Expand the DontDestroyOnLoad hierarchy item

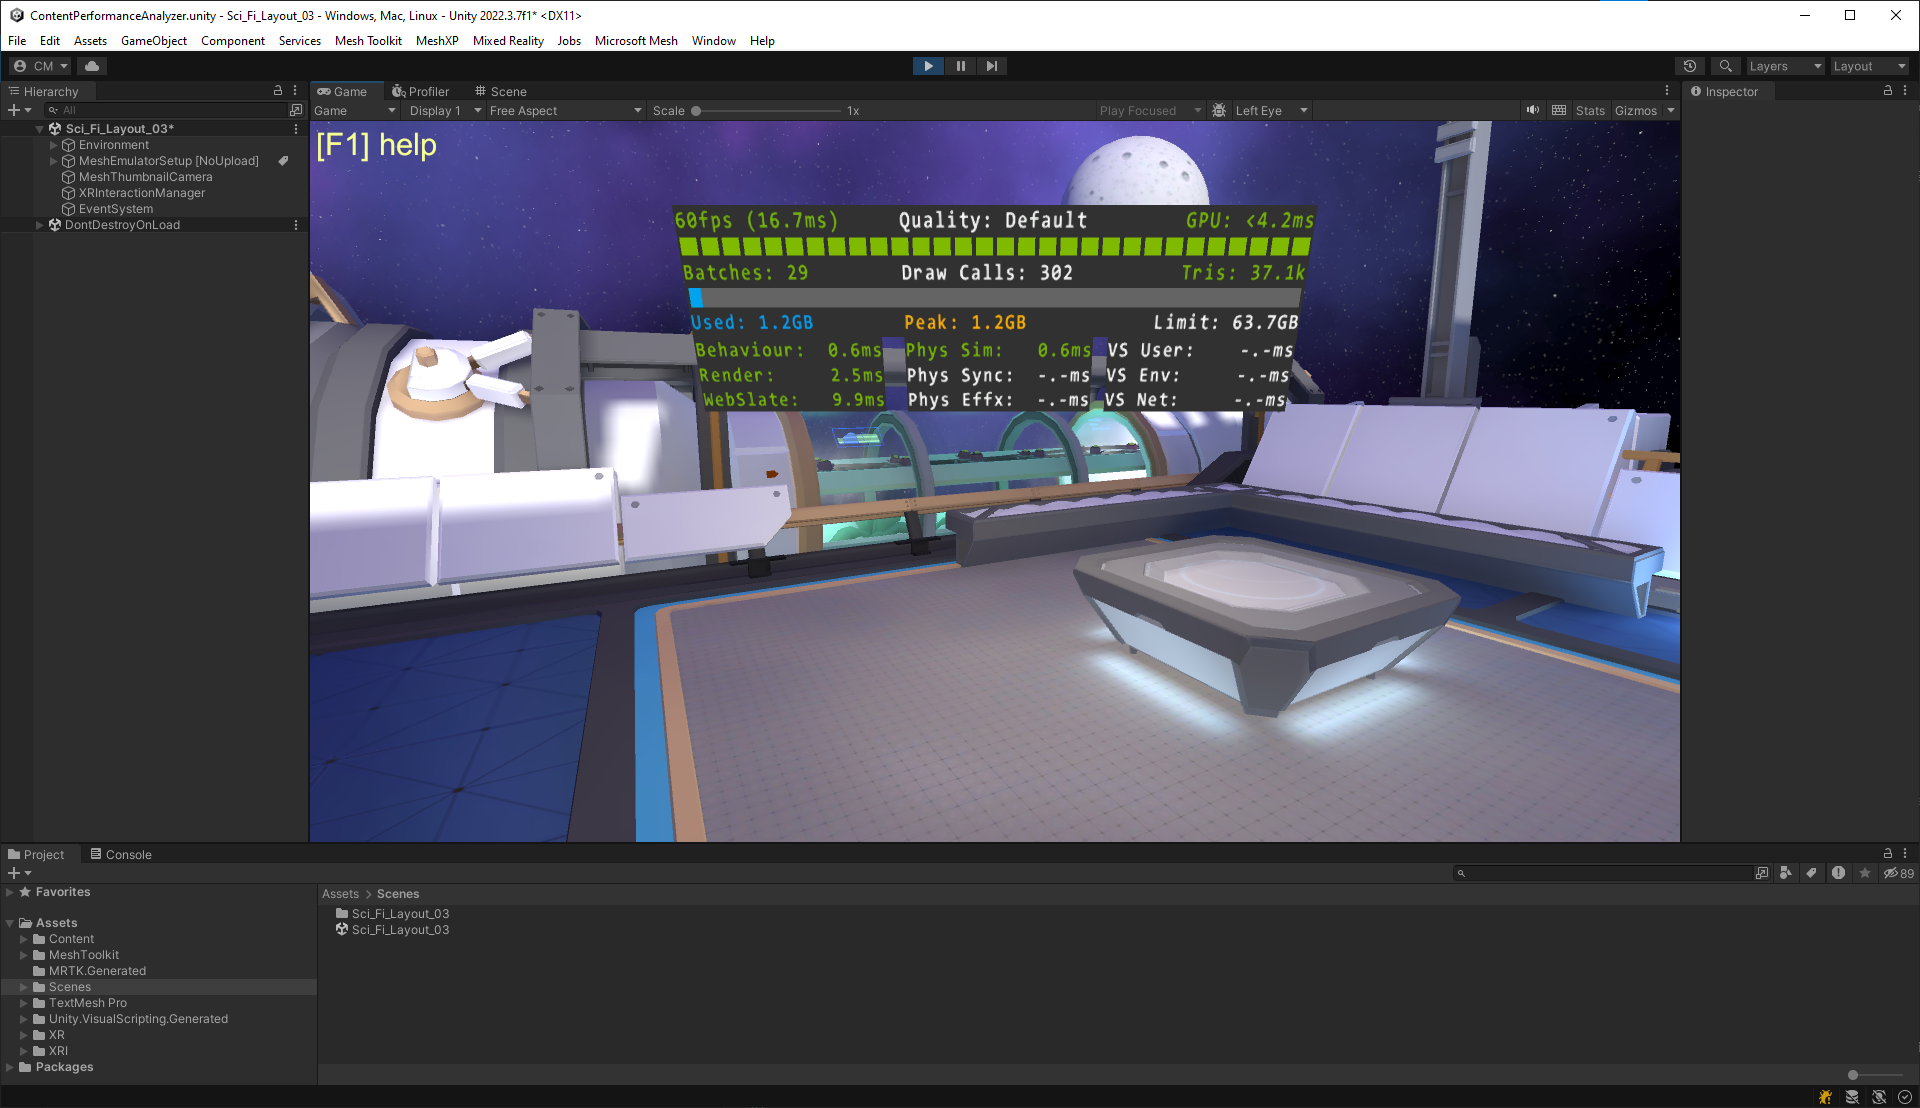[x=40, y=224]
